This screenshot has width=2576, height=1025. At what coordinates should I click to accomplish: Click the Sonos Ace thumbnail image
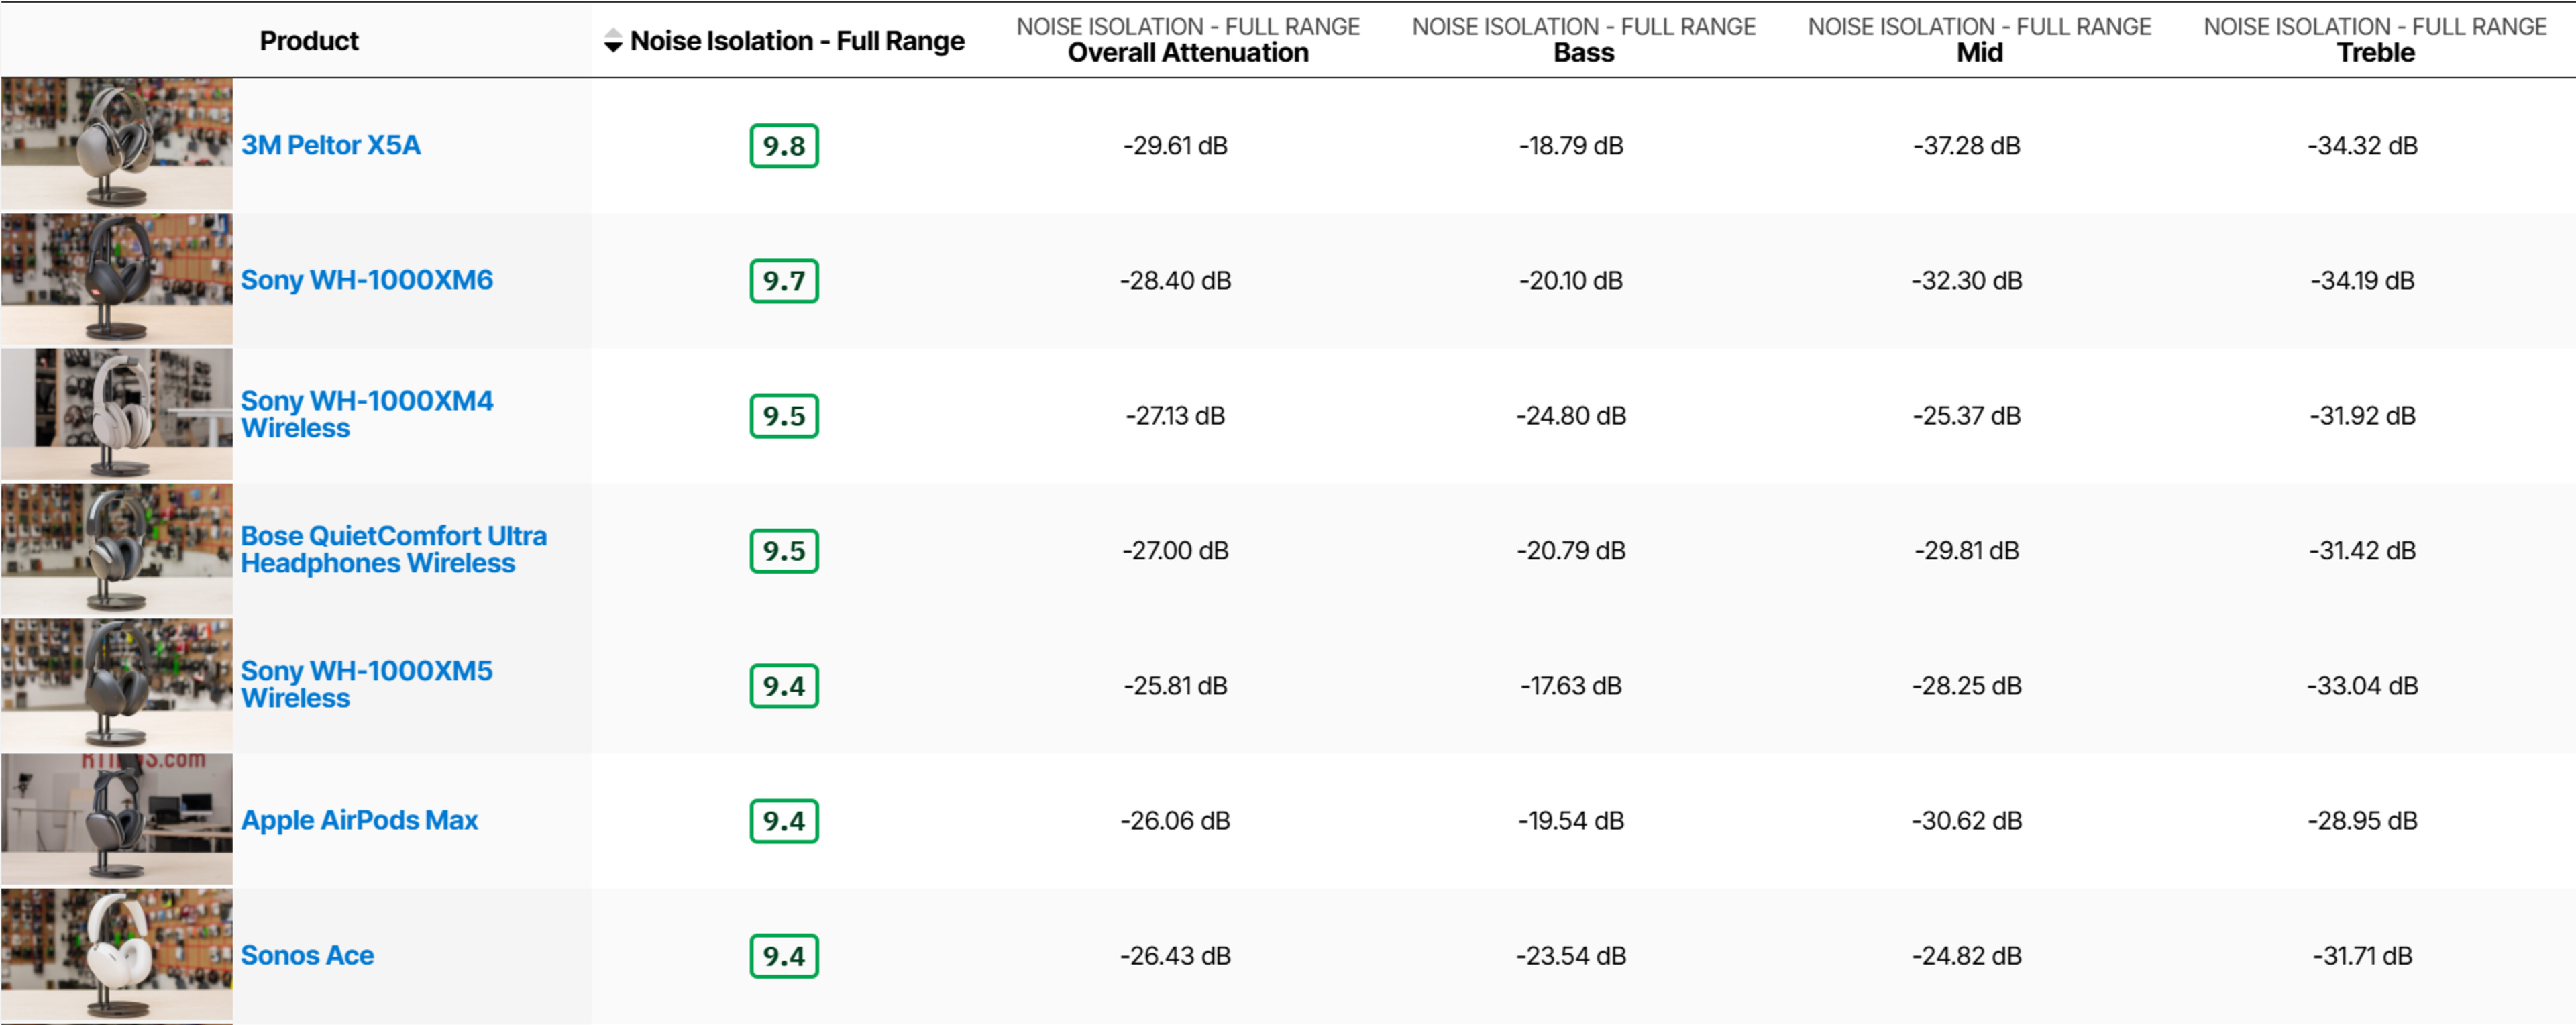(117, 954)
